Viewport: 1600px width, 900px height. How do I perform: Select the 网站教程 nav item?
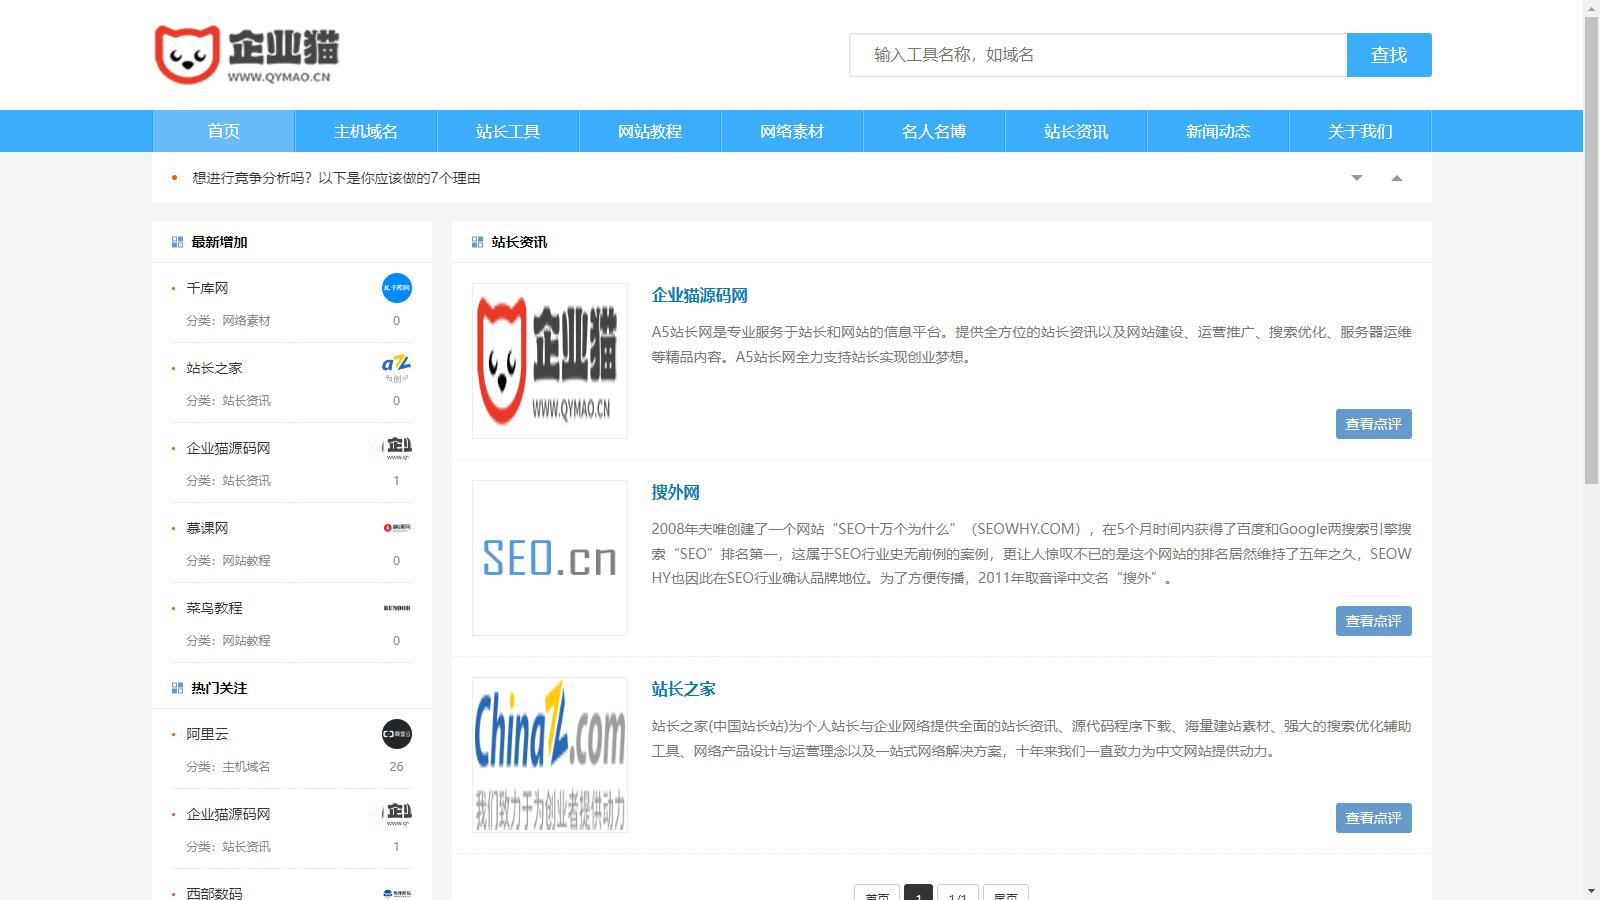click(650, 131)
